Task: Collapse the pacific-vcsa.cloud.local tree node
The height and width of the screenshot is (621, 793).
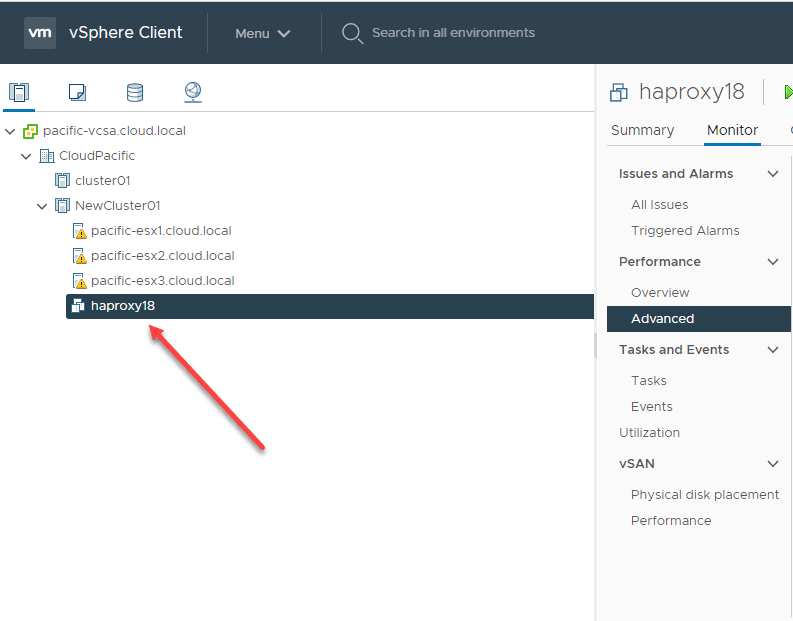Action: coord(10,131)
